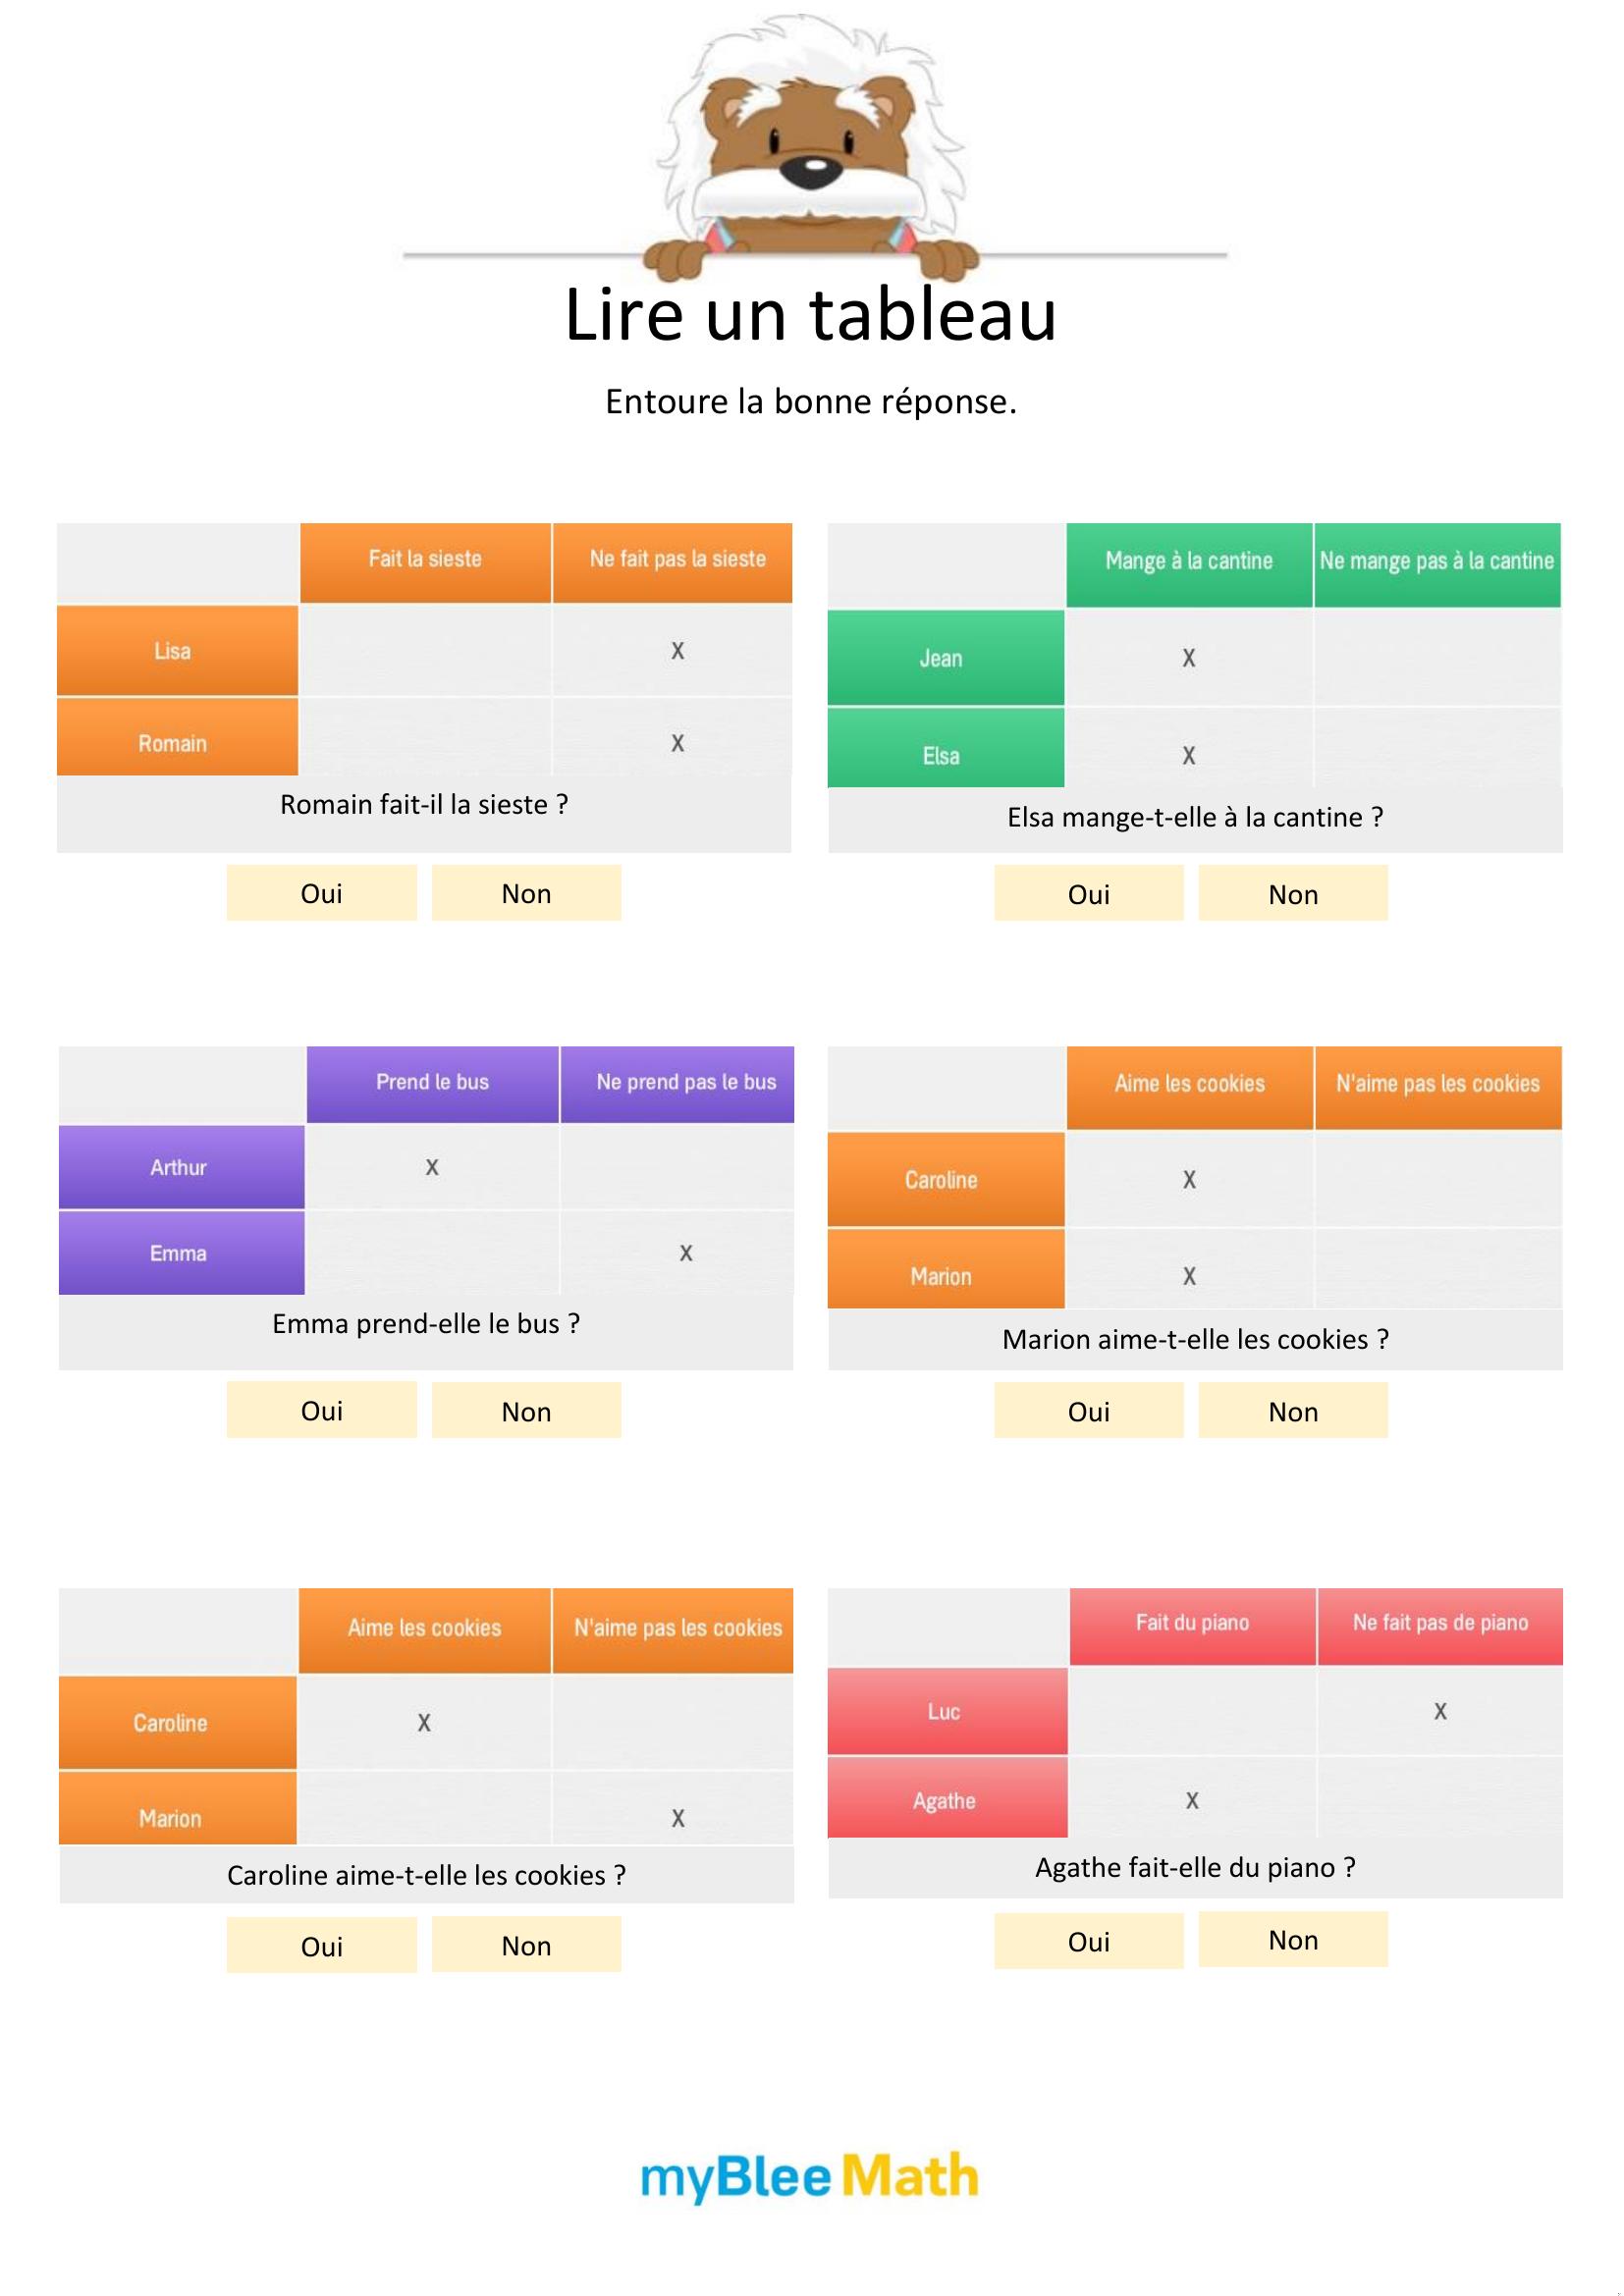Click the purple 'Arthur' row label
Image resolution: width=1624 pixels, height=2296 pixels.
coord(180,1167)
